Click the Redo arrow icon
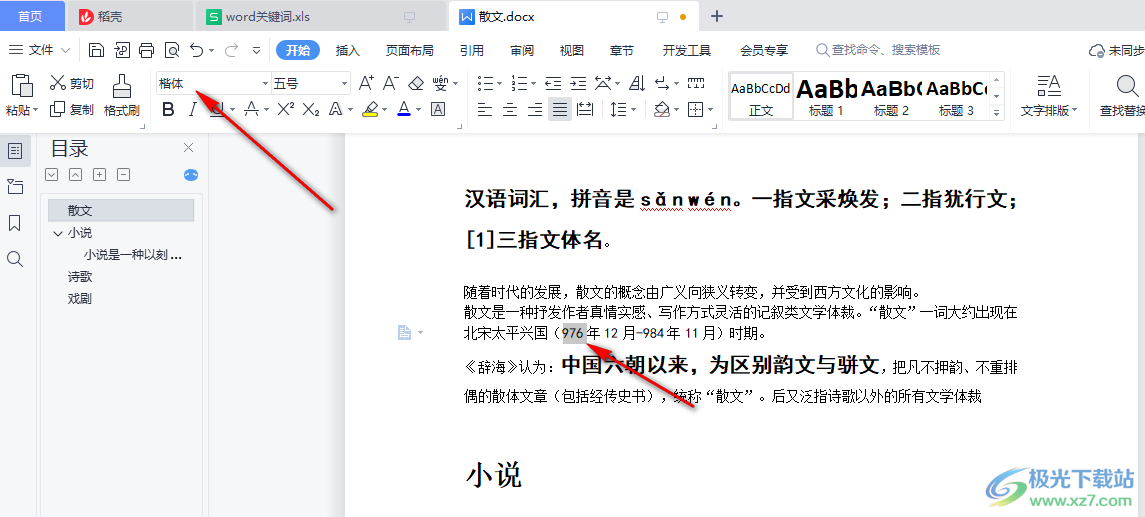 pos(231,50)
